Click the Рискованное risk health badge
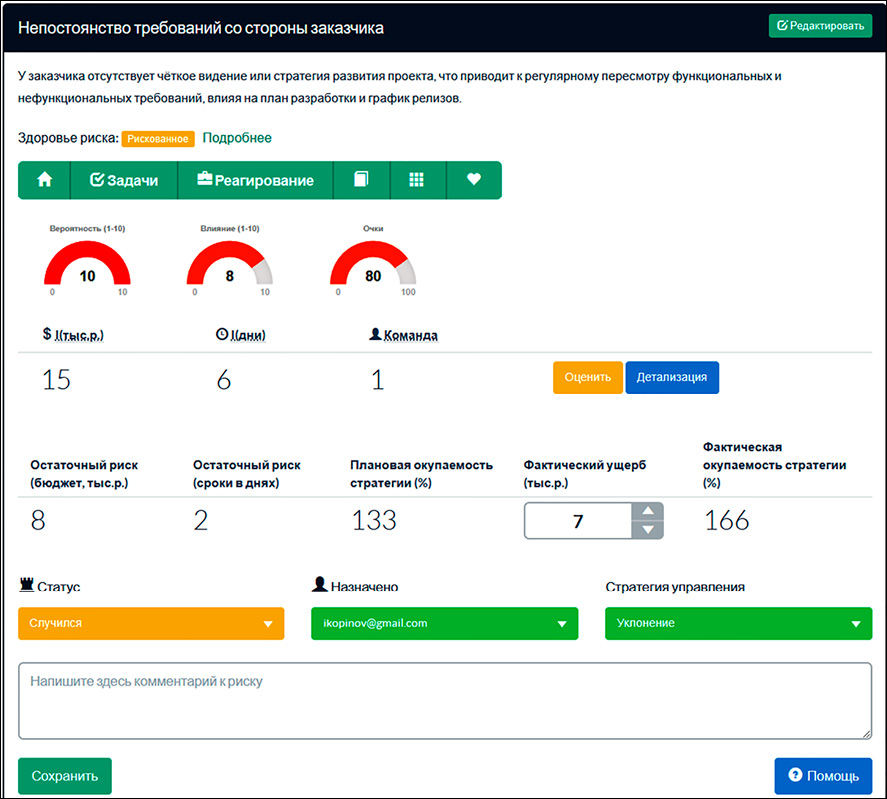The image size is (887, 799). pyautogui.click(x=158, y=138)
